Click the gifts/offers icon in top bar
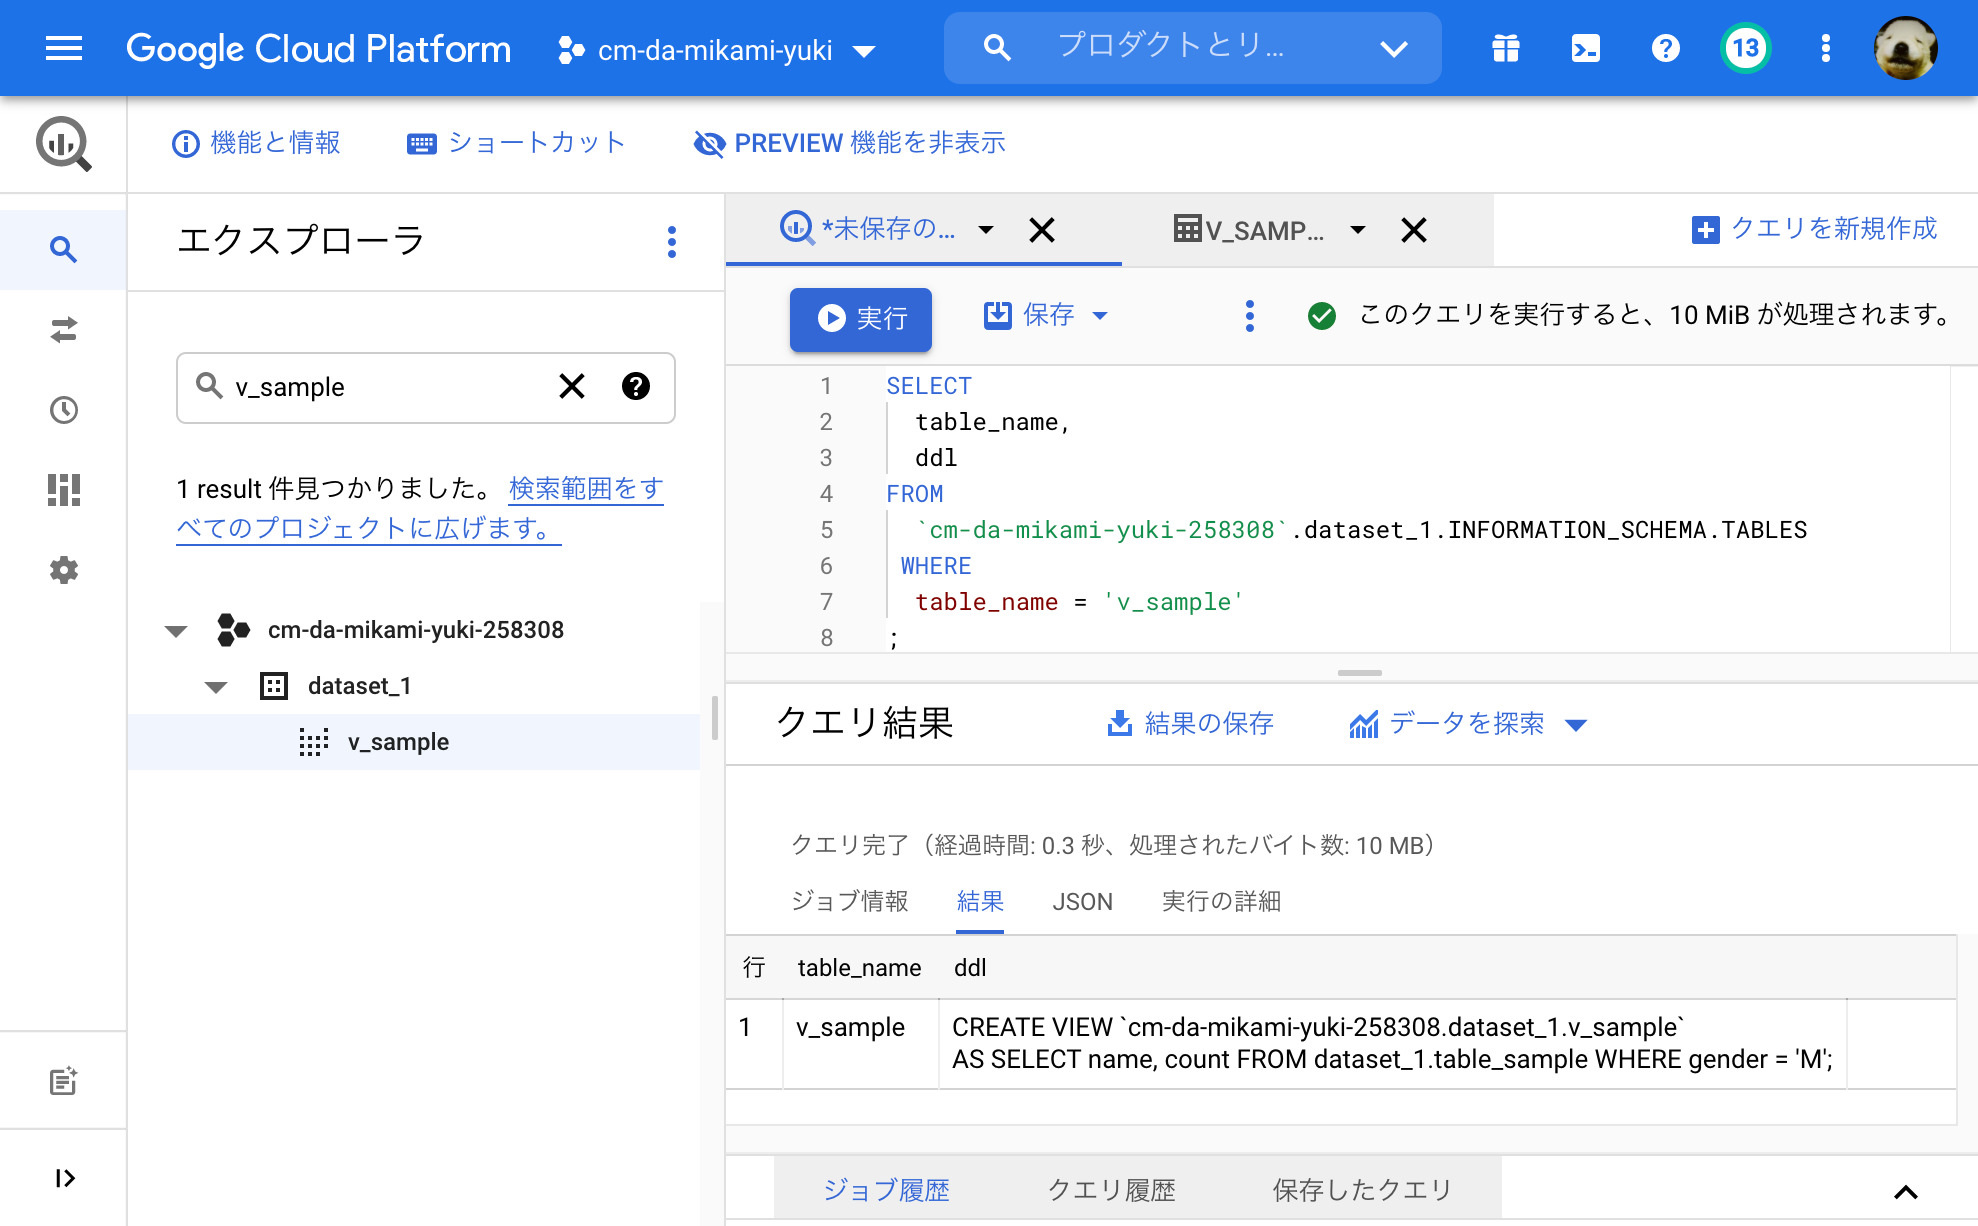 click(x=1505, y=47)
